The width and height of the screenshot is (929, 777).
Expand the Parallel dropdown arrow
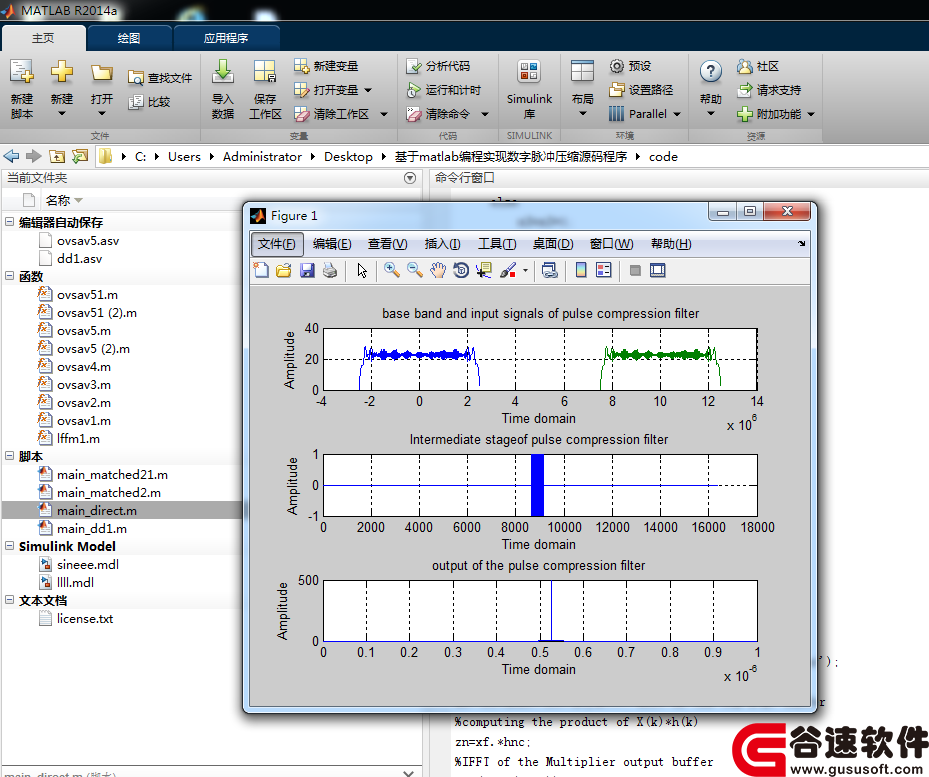[x=677, y=114]
